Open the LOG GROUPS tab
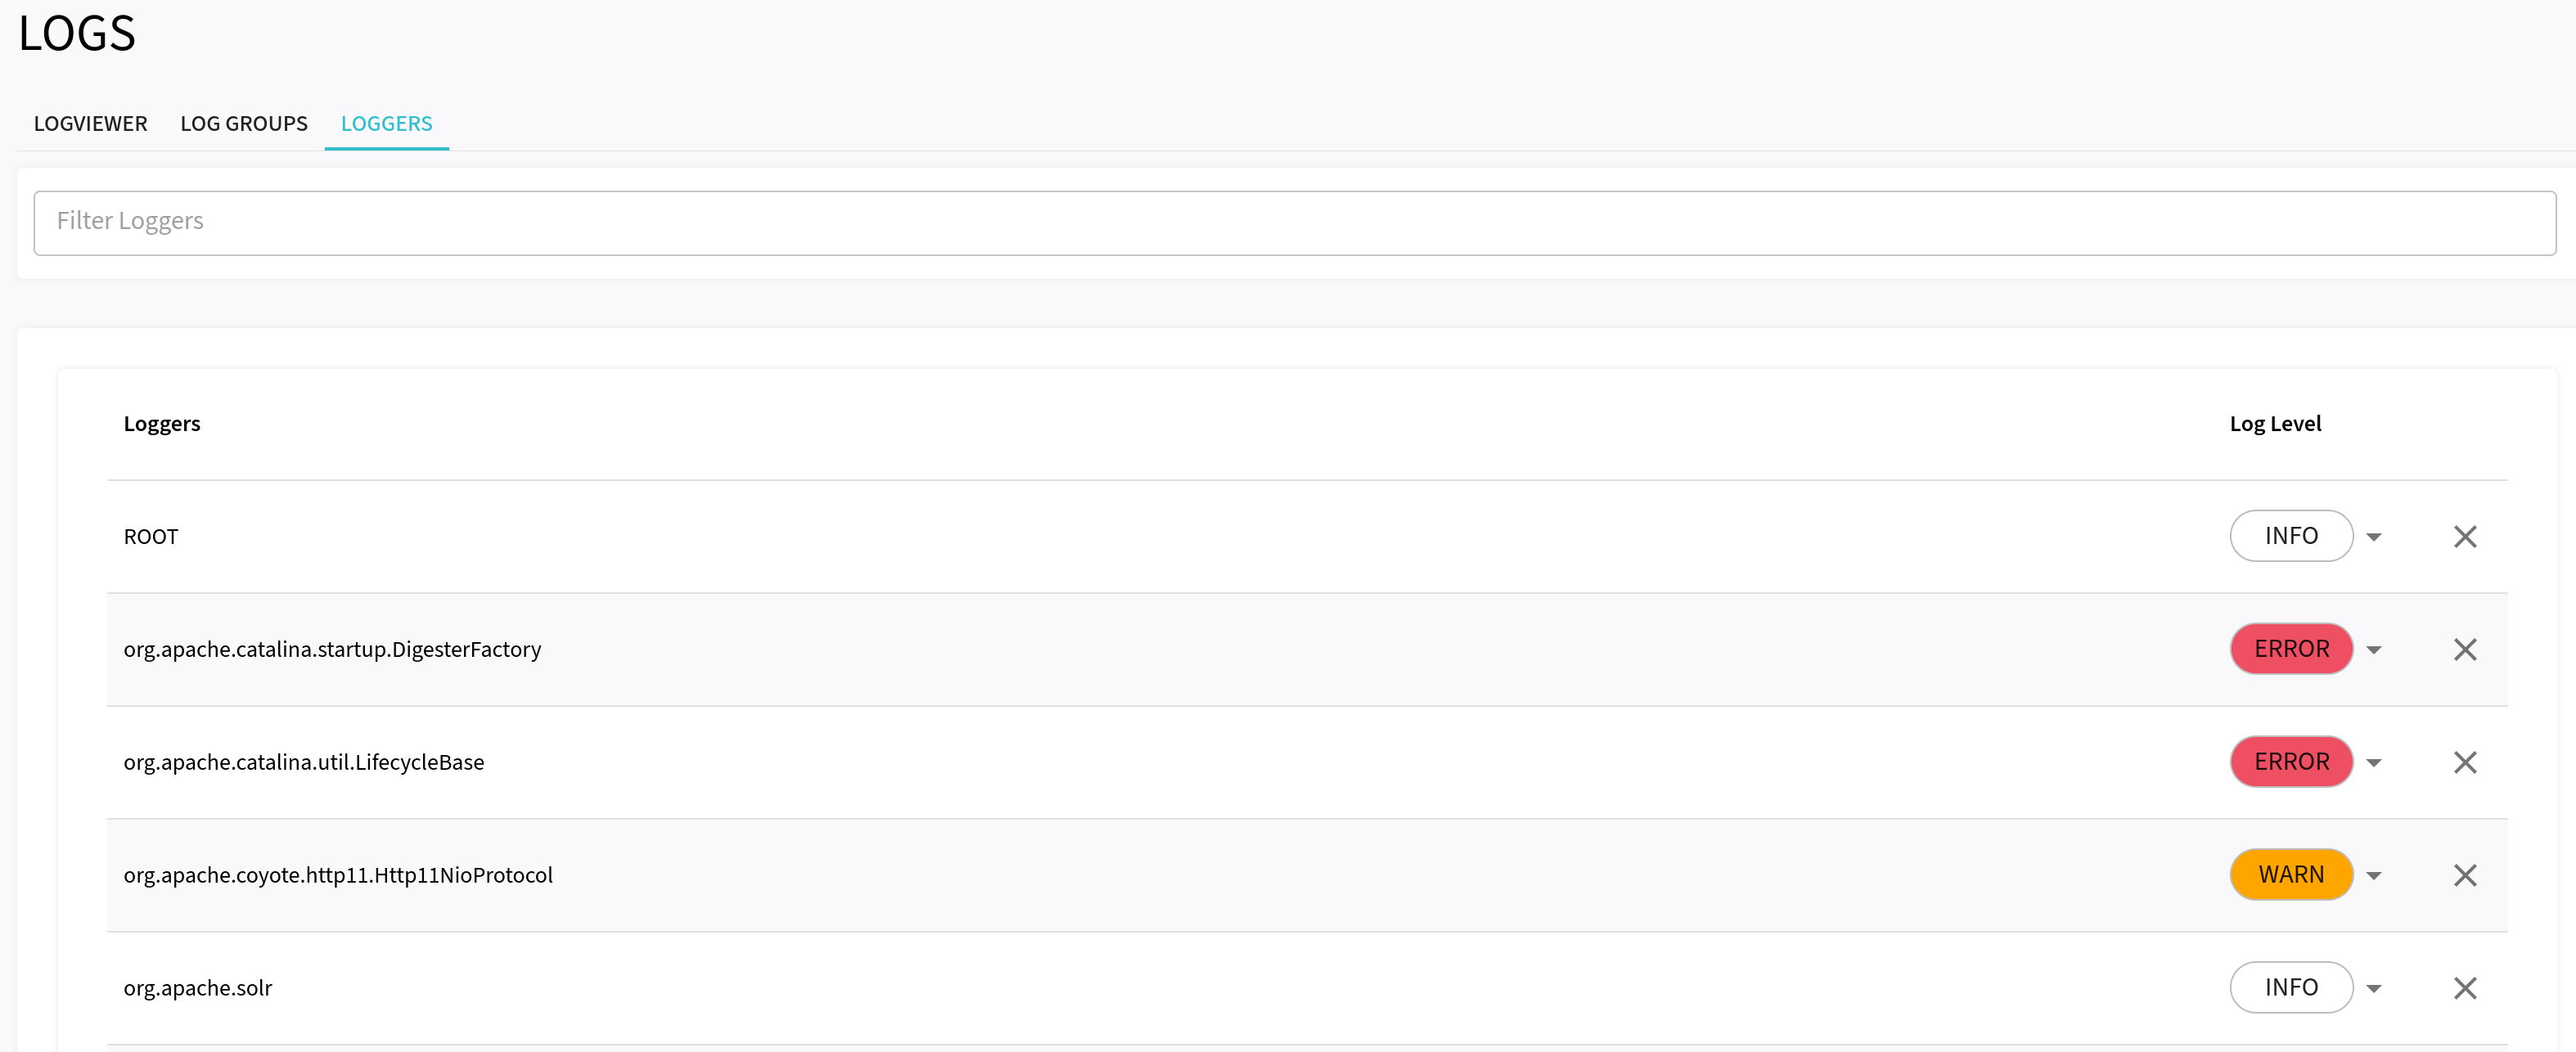Image resolution: width=2576 pixels, height=1052 pixels. (244, 124)
